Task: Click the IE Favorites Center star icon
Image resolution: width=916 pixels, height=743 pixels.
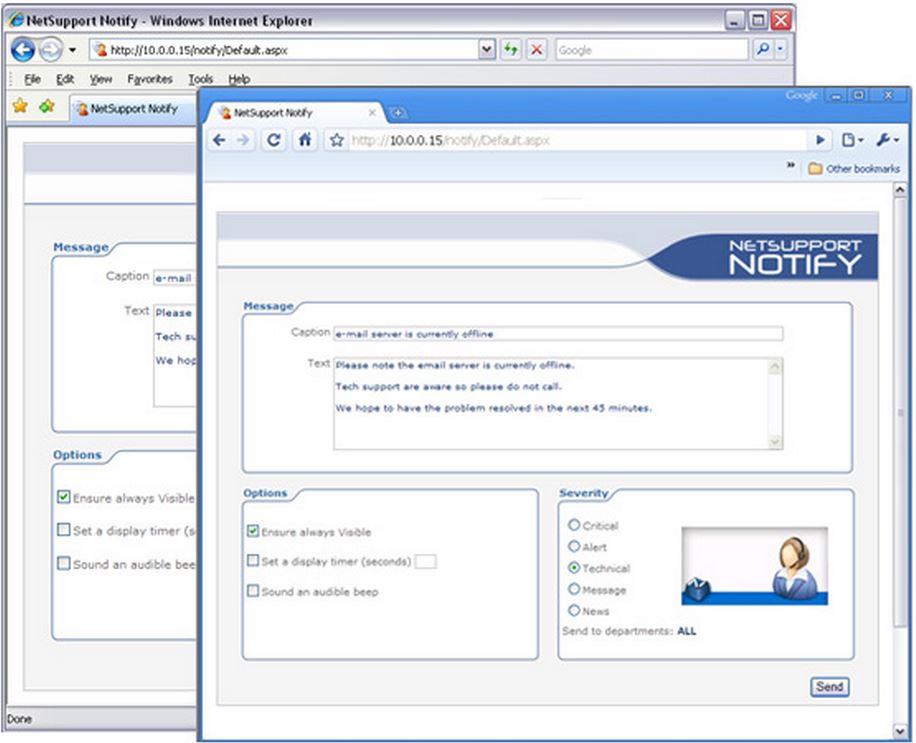Action: point(20,106)
